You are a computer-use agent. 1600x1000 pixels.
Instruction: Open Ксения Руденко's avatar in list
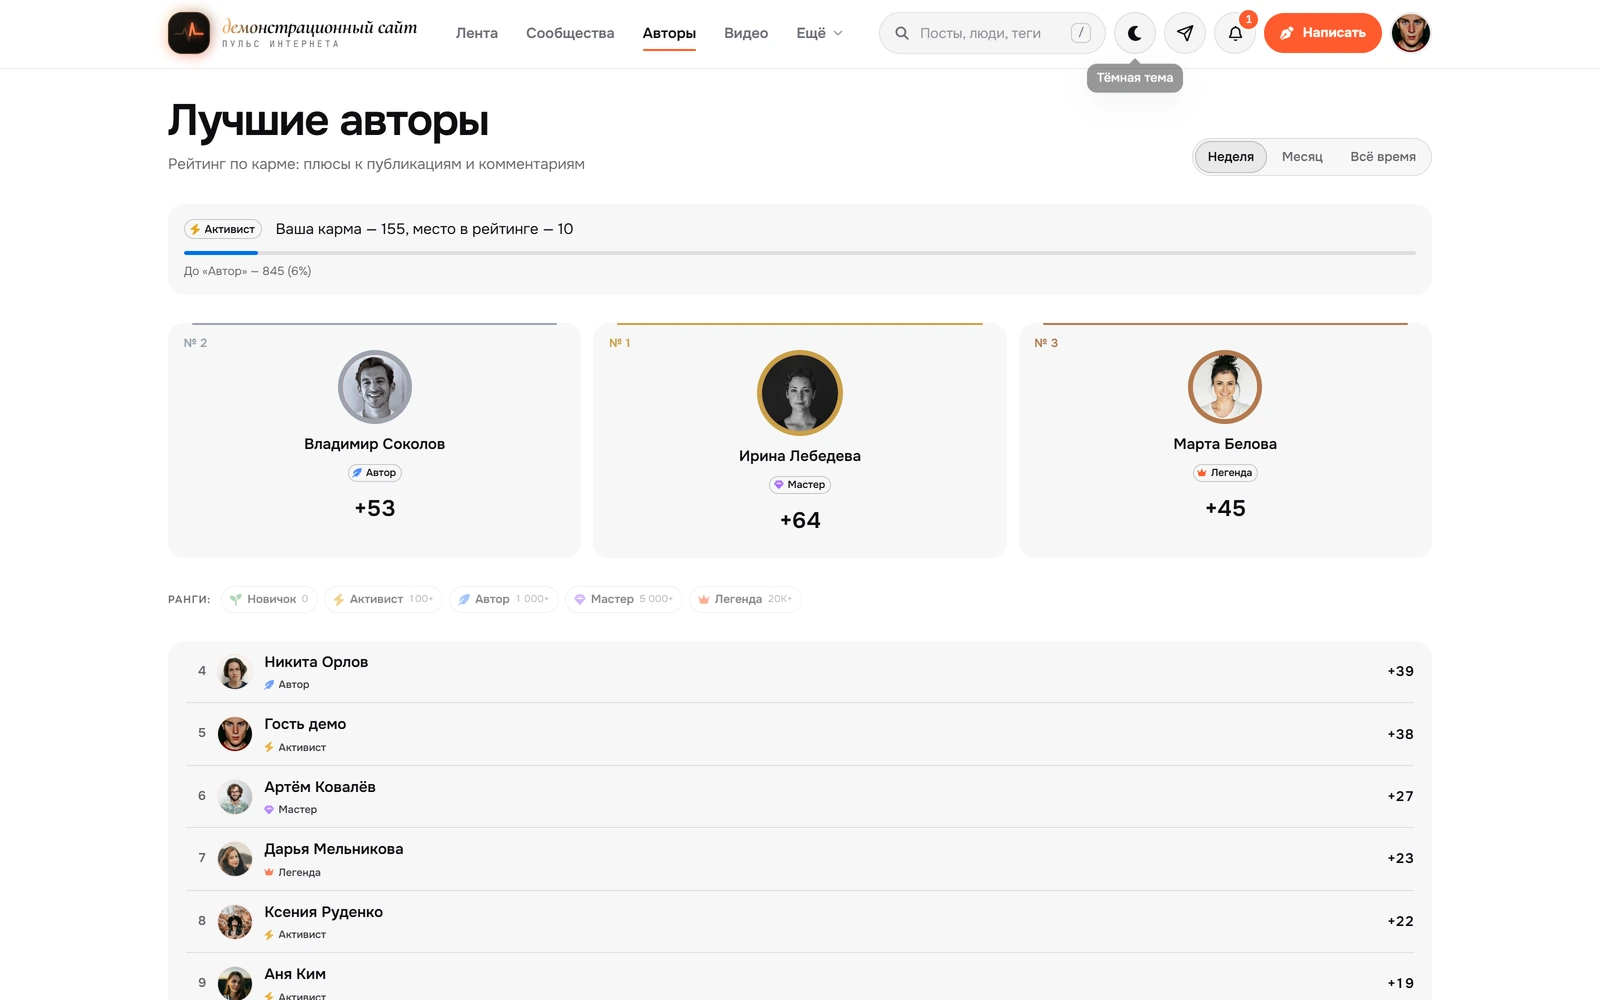pyautogui.click(x=235, y=922)
